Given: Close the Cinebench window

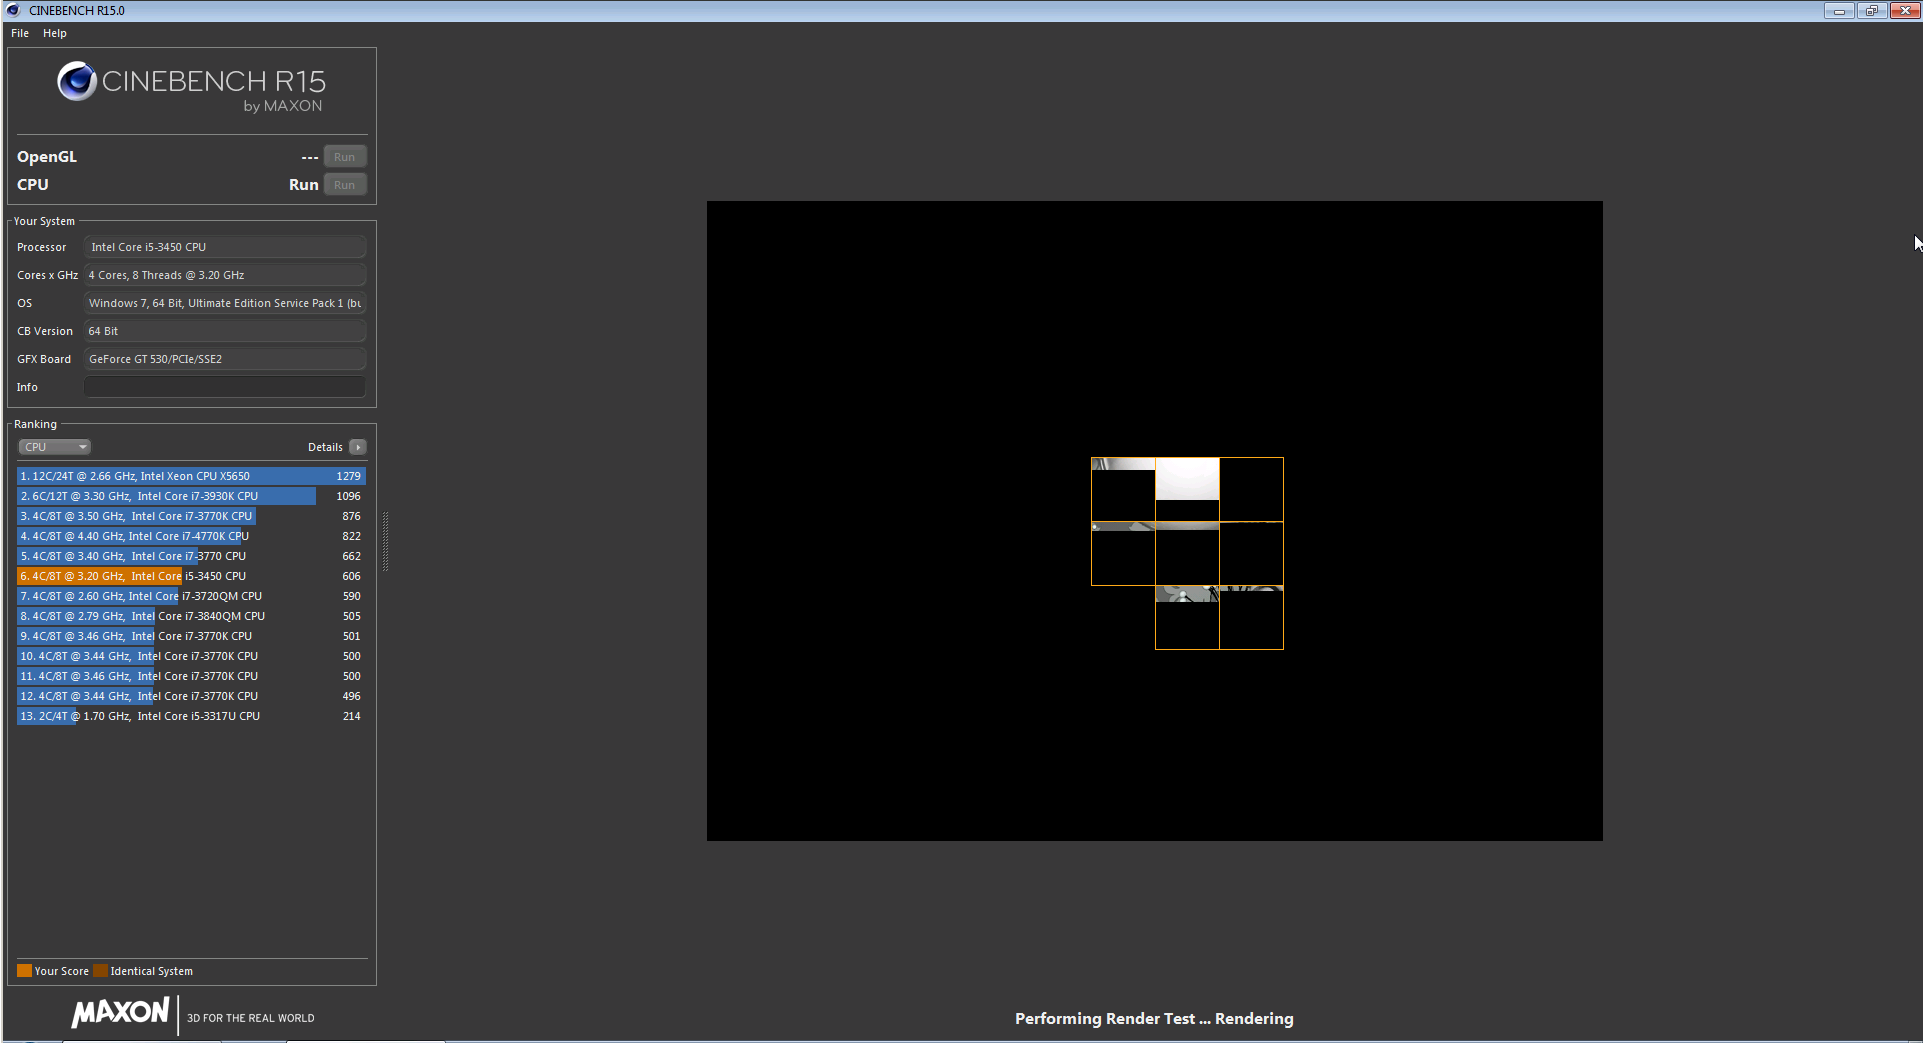Looking at the screenshot, I should (1905, 11).
